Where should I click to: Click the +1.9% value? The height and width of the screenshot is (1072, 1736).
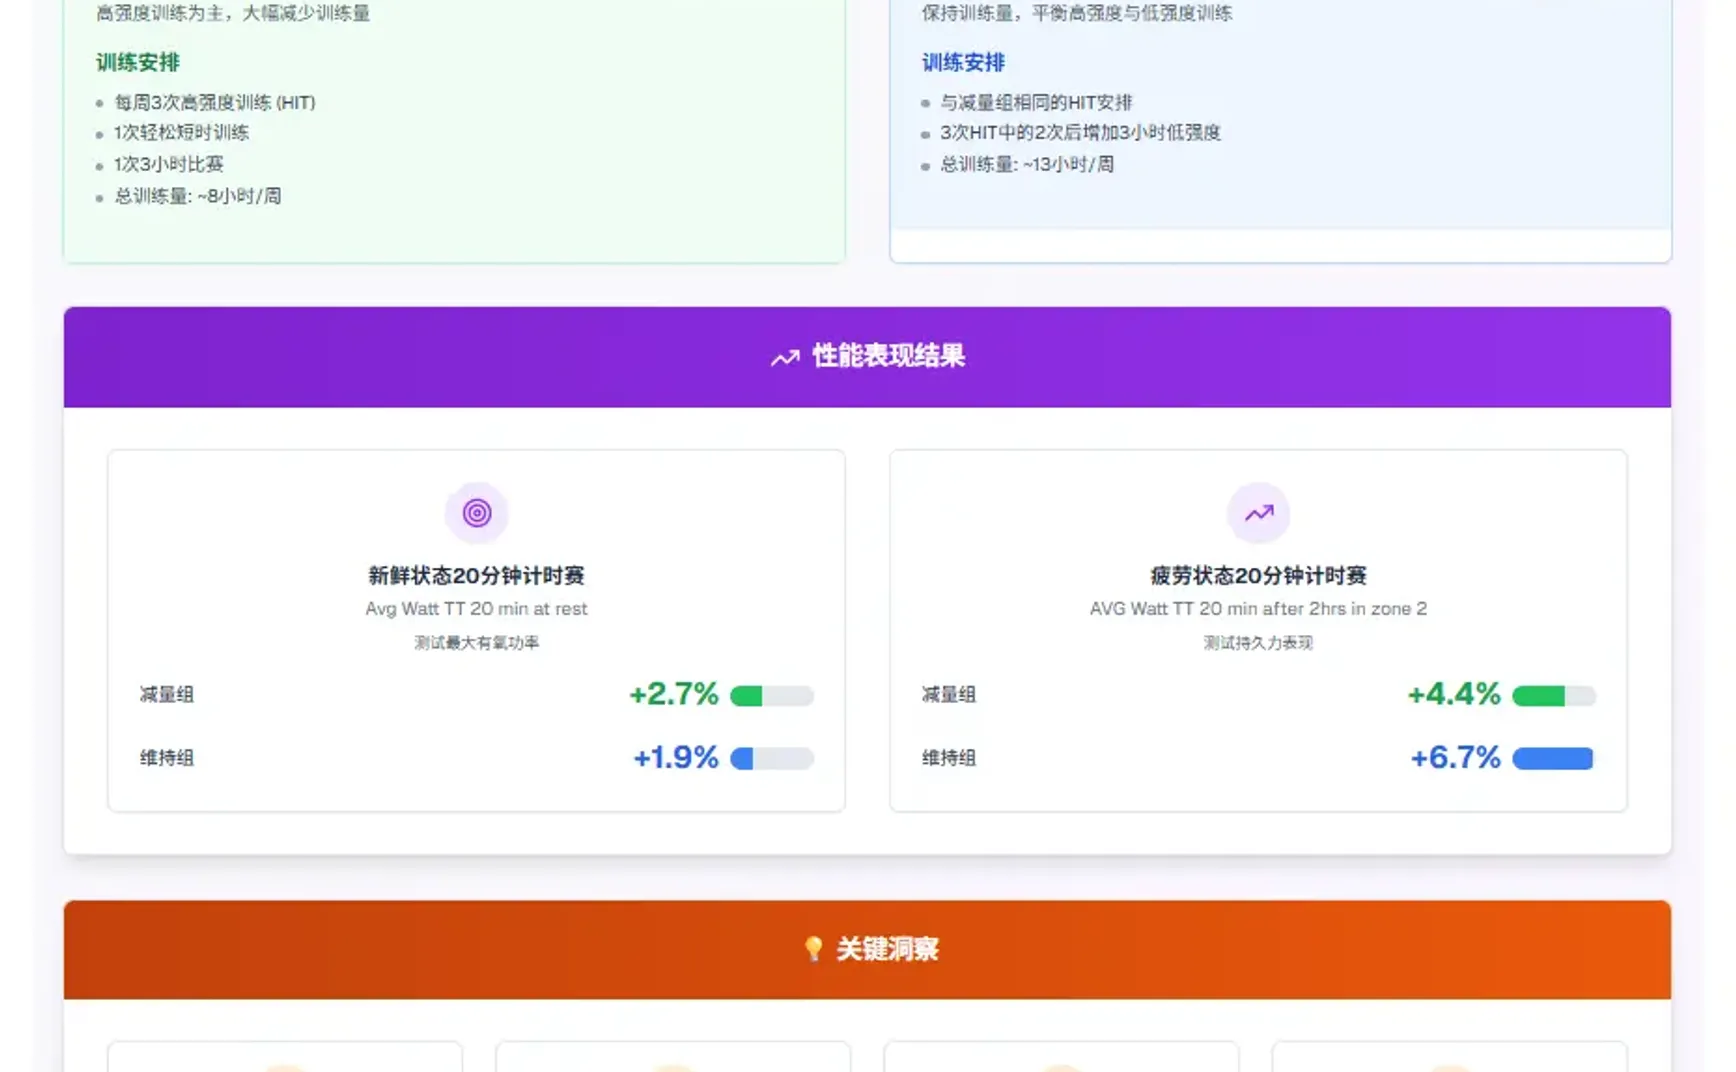[x=675, y=757]
